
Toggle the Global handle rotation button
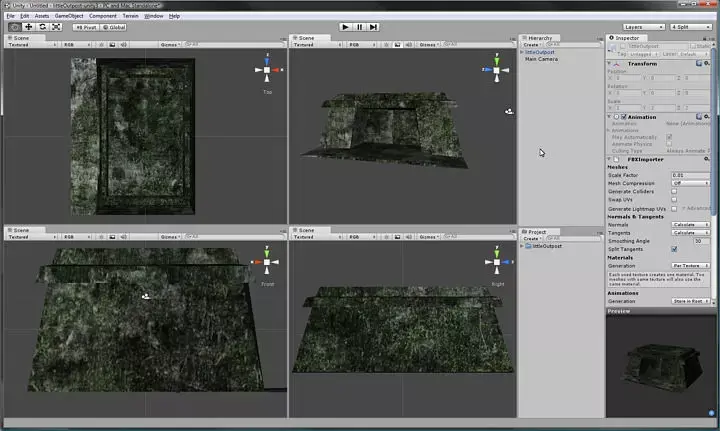pyautogui.click(x=113, y=28)
